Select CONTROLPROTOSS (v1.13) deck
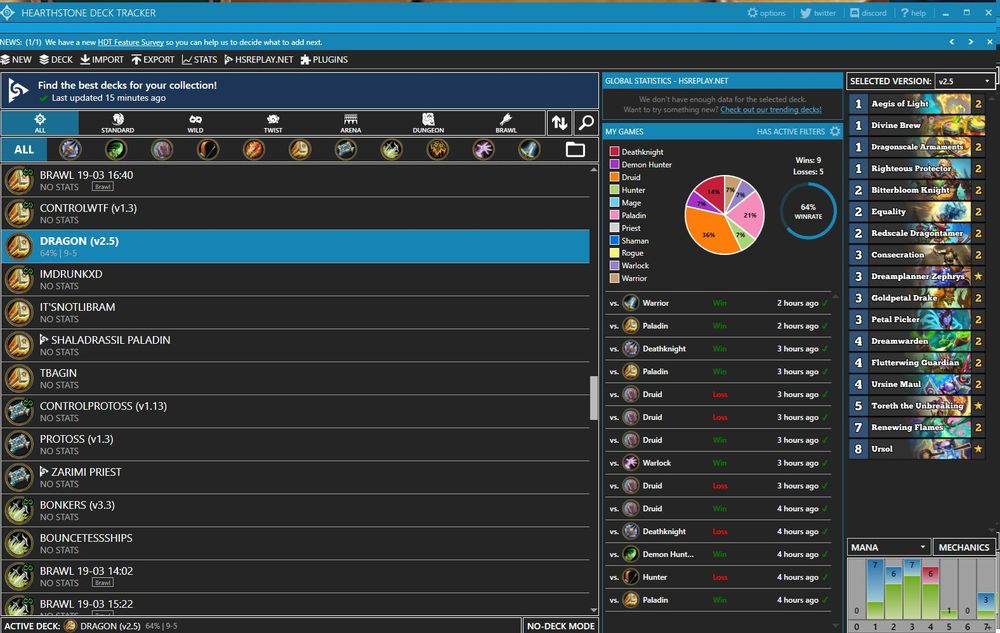Screen dimensions: 1000x633 (x=296, y=411)
